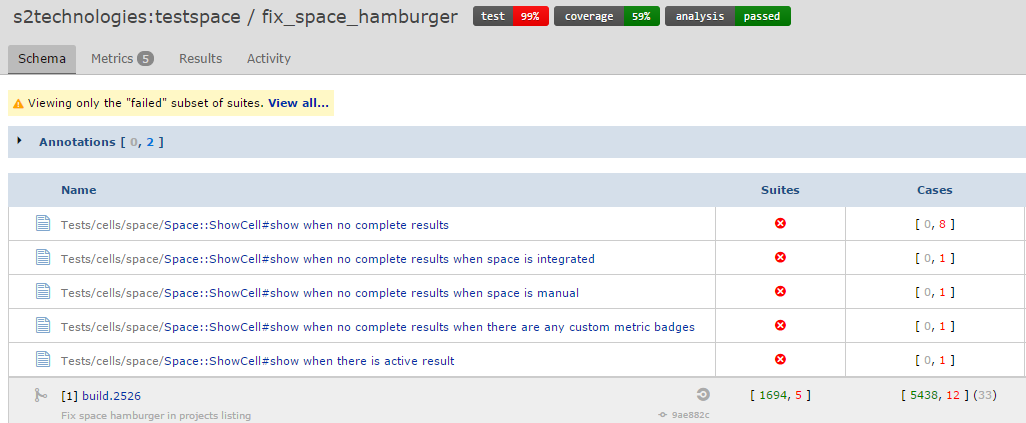This screenshot has width=1026, height=423.
Task: Switch to the Metrics tab
Action: tap(121, 59)
